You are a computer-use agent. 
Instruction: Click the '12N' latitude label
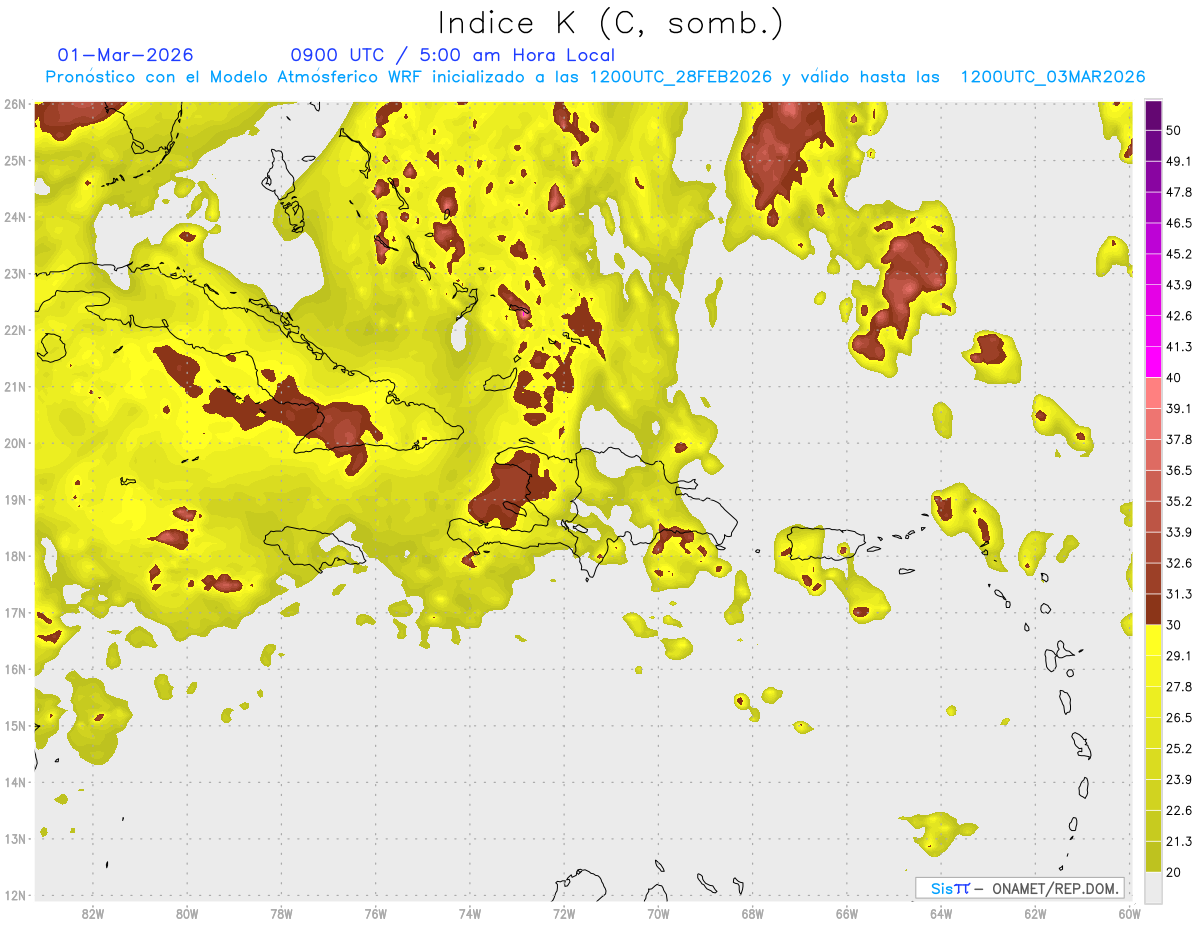14,895
